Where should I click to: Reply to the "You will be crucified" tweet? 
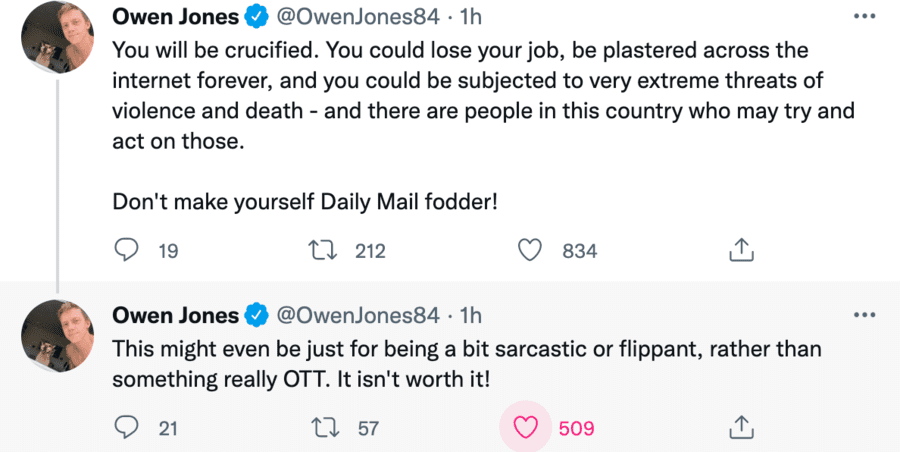[126, 251]
